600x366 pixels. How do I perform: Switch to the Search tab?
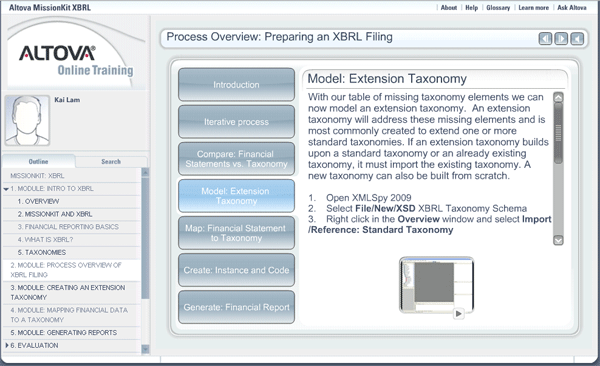click(111, 162)
